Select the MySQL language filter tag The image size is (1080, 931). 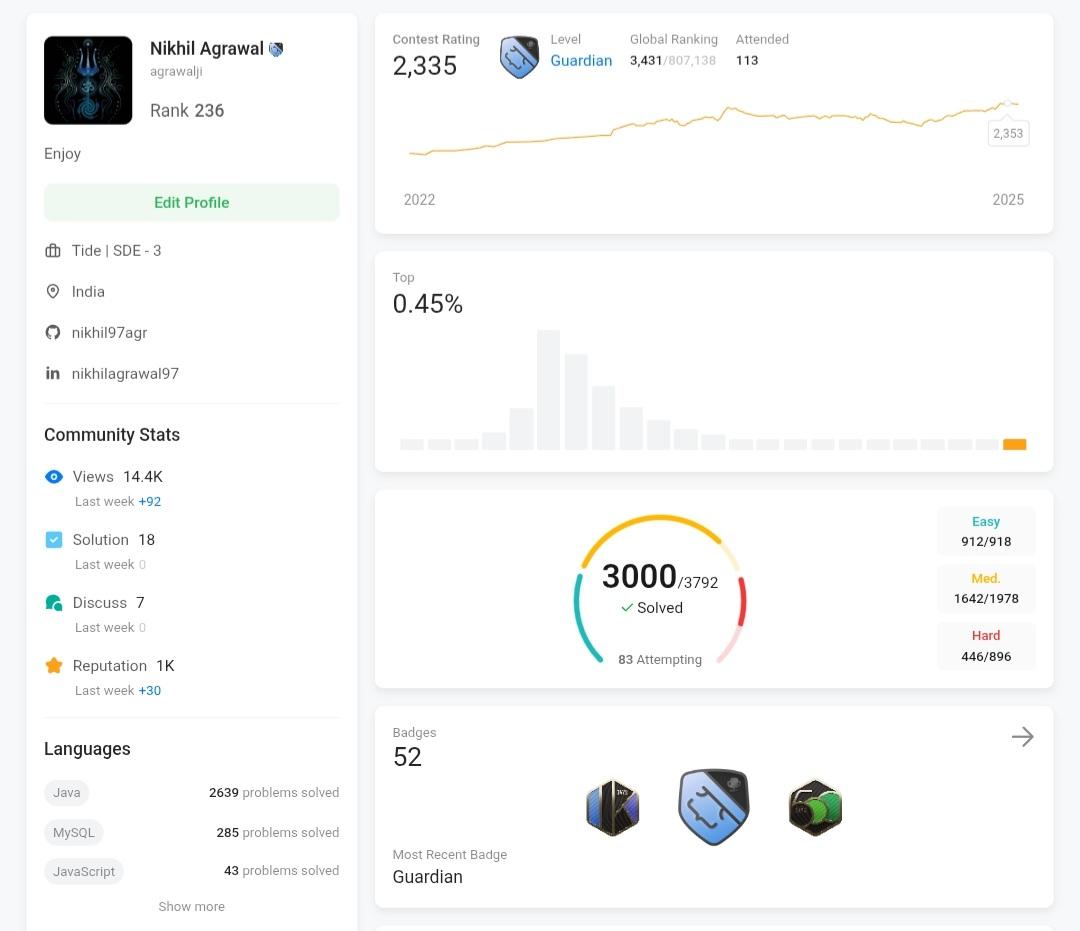coord(73,832)
